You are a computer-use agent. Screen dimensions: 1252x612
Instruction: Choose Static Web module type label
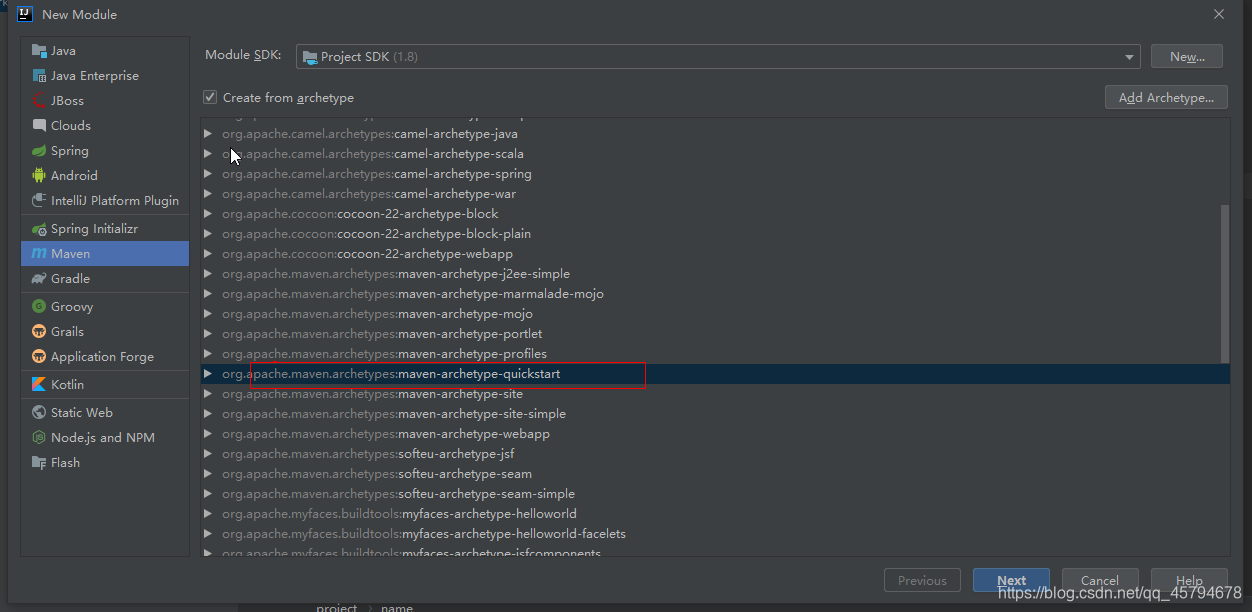(82, 413)
